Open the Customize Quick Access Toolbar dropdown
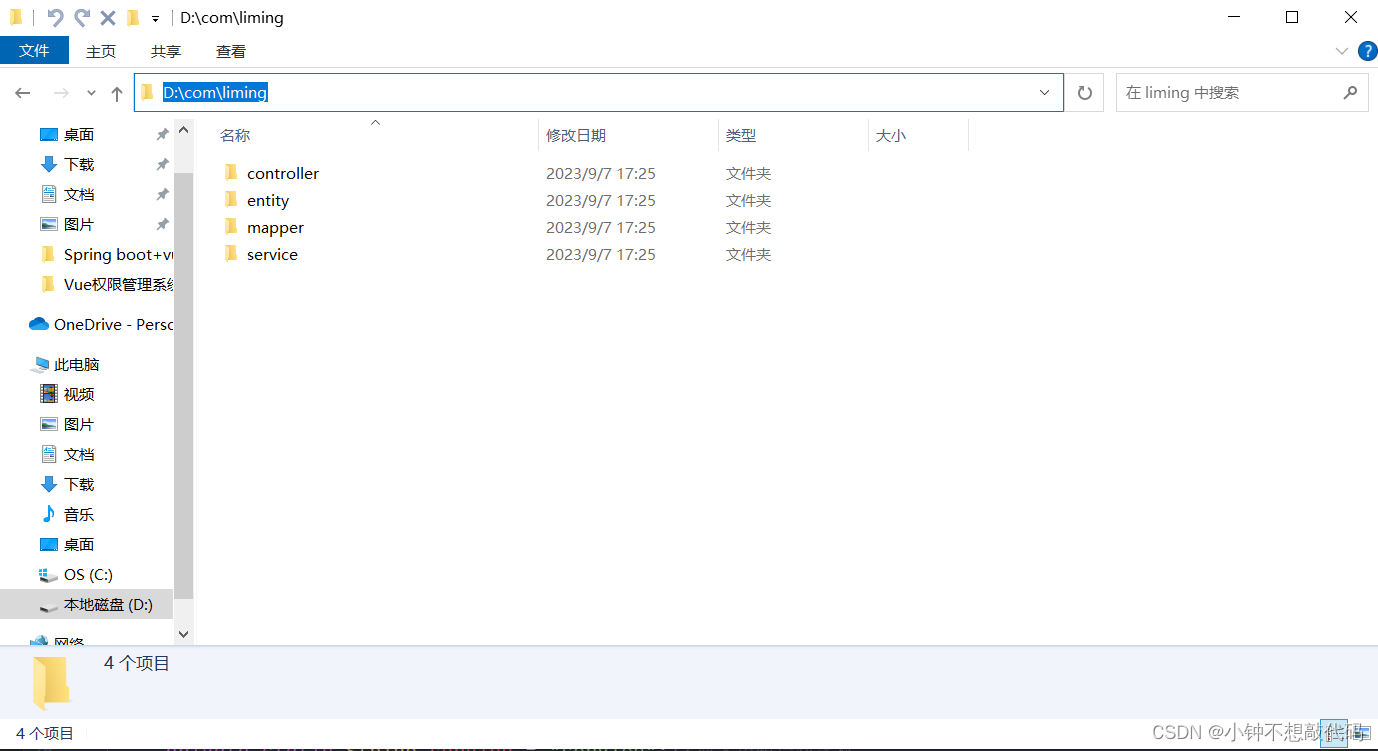The height and width of the screenshot is (751, 1378). (155, 19)
